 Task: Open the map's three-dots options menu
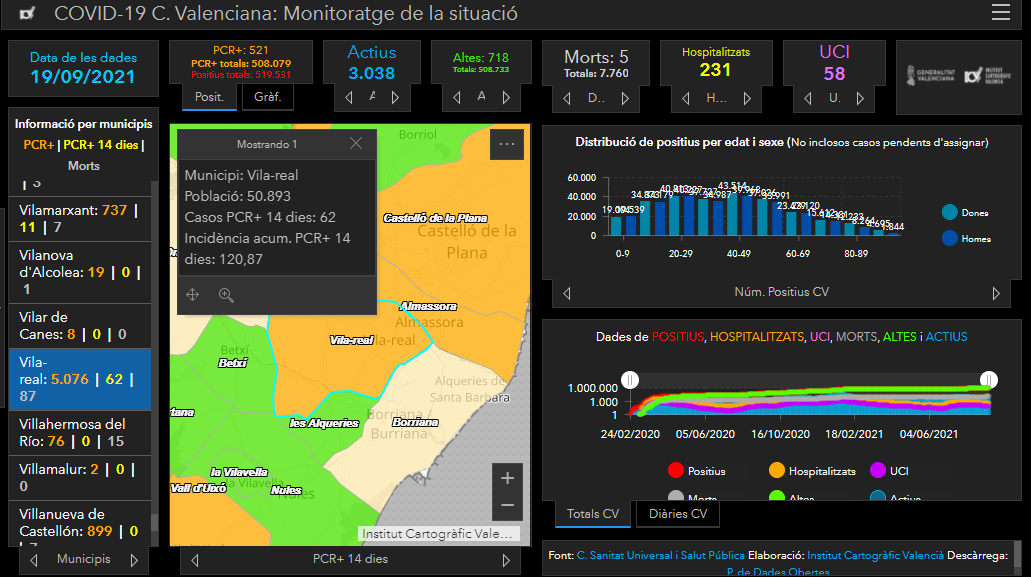(507, 144)
